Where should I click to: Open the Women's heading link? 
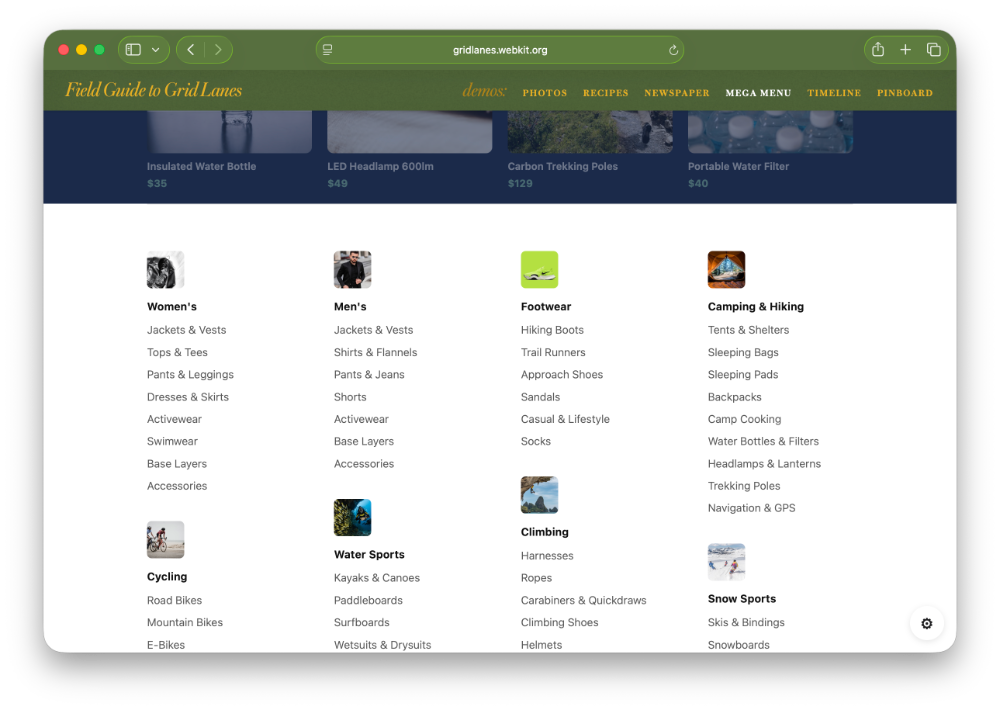point(172,307)
